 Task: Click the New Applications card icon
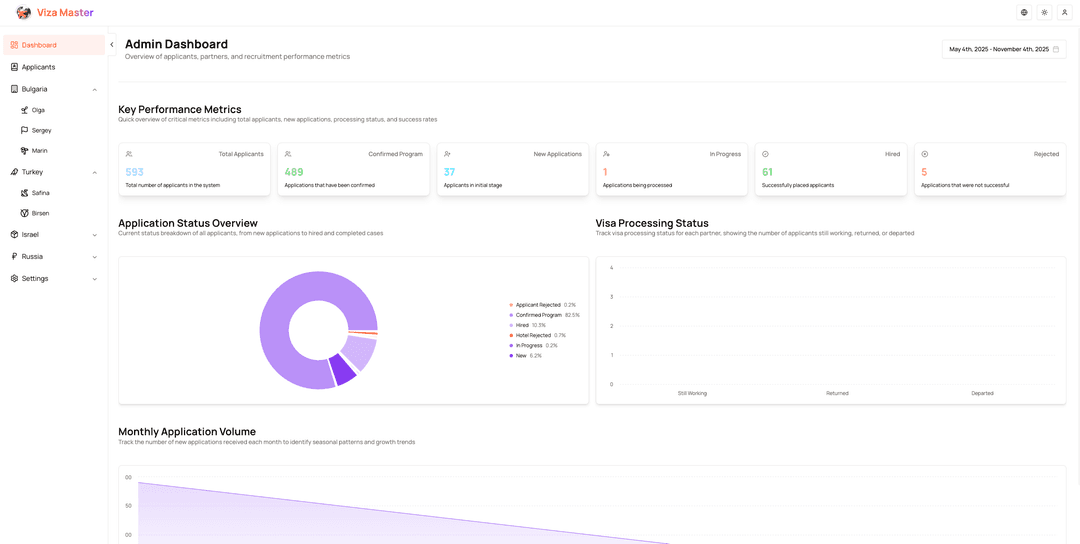point(447,154)
